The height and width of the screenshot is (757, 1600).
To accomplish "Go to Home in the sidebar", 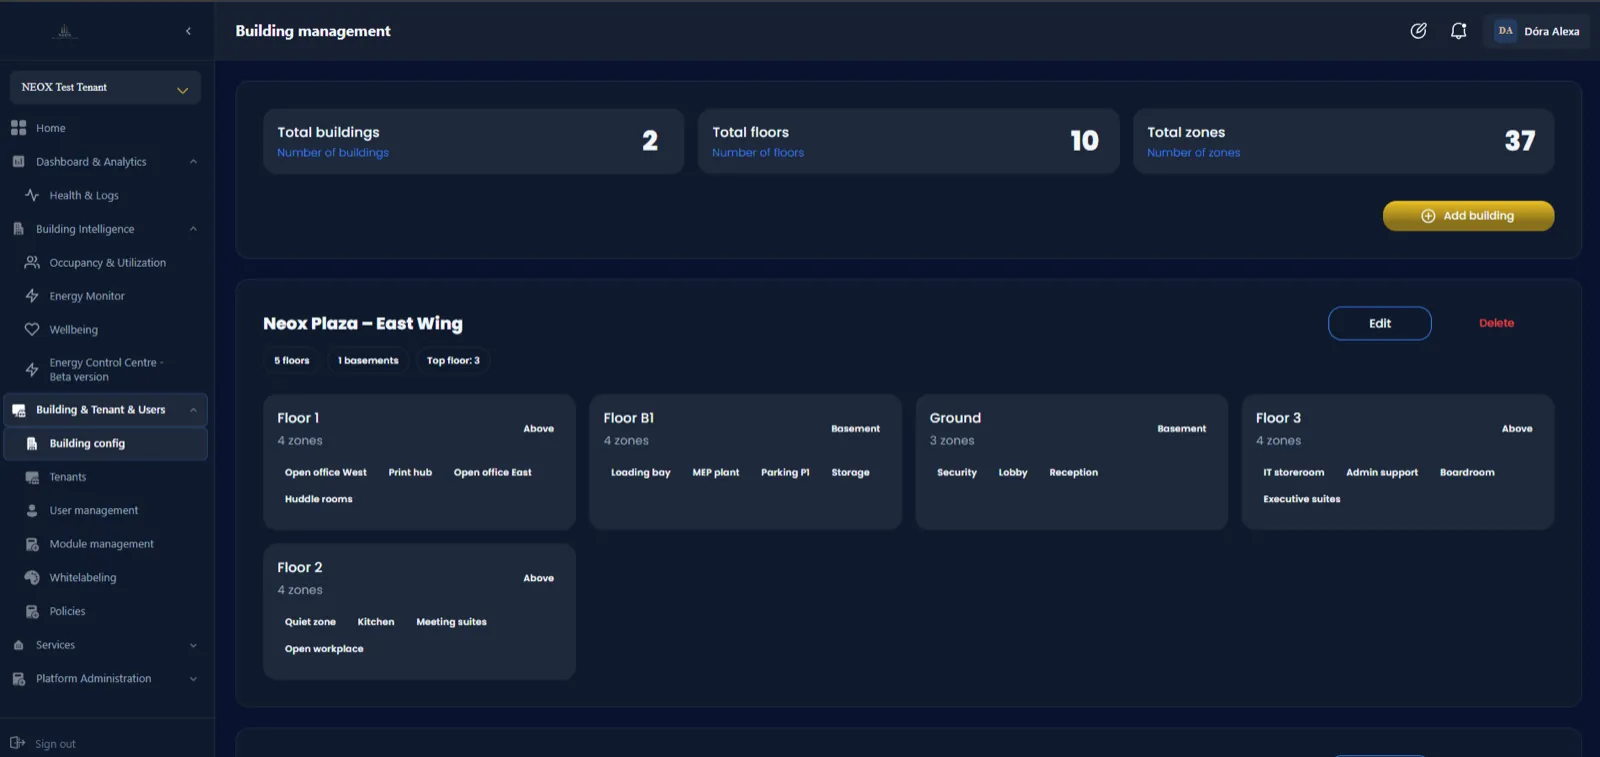I will [50, 128].
